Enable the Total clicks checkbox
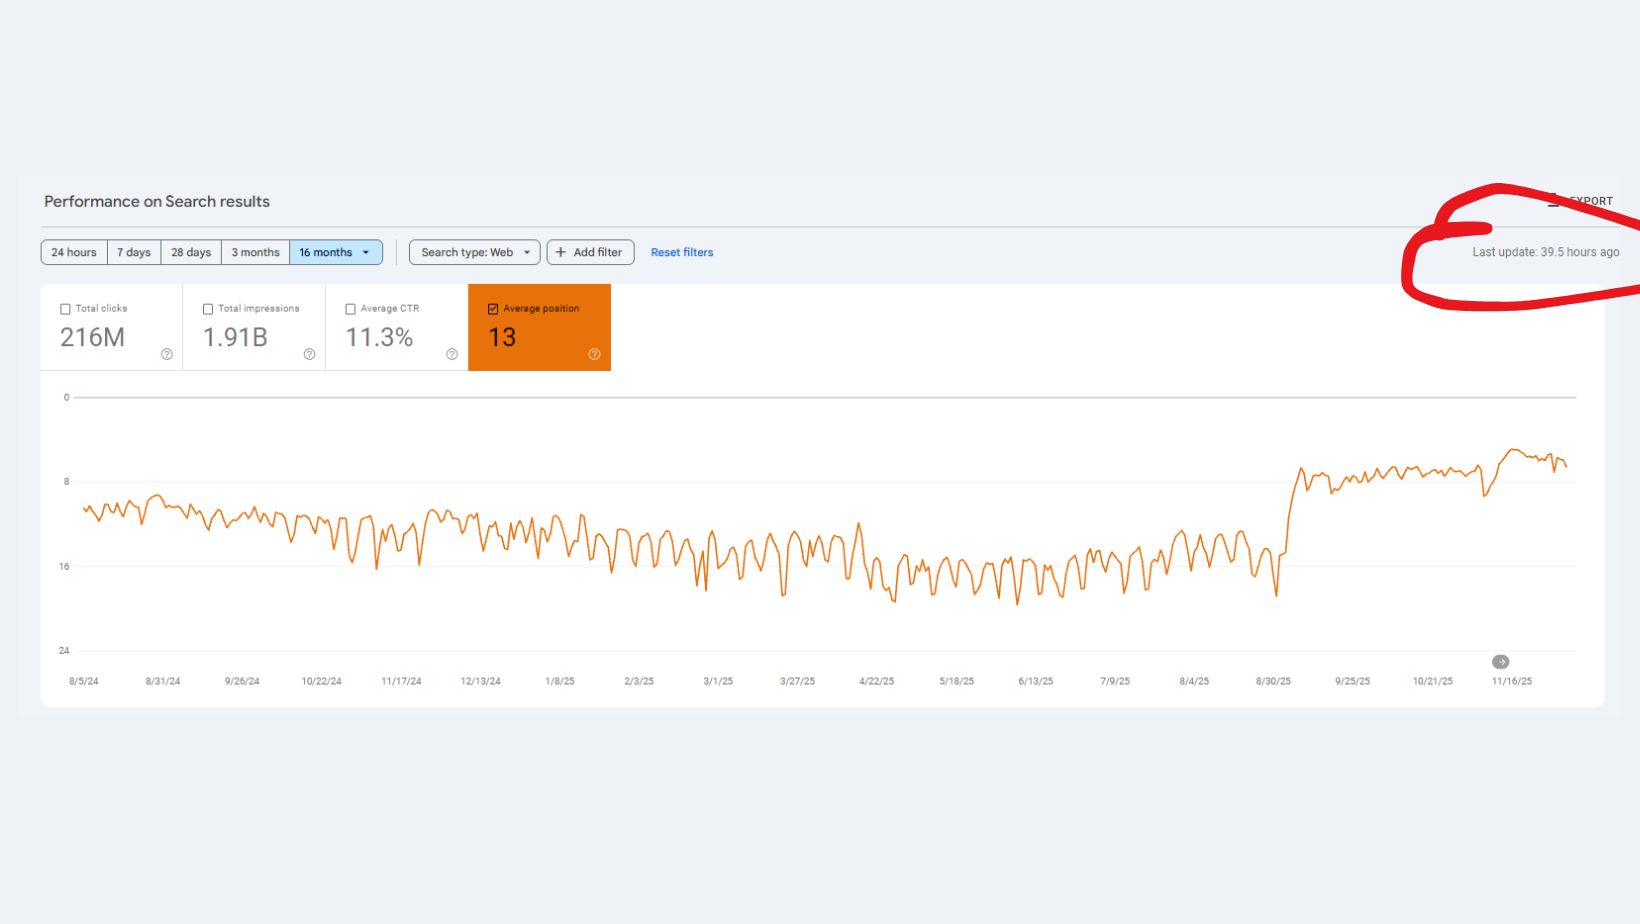This screenshot has height=924, width=1640. click(x=66, y=309)
